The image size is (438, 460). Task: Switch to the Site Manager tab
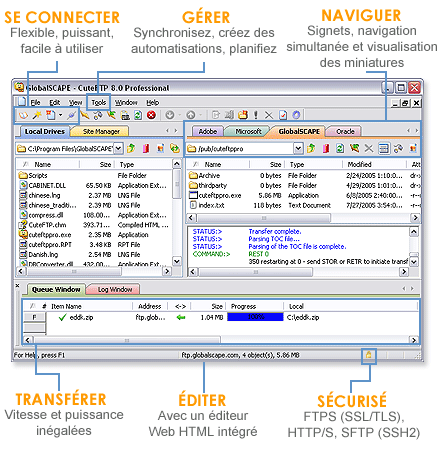(x=101, y=131)
